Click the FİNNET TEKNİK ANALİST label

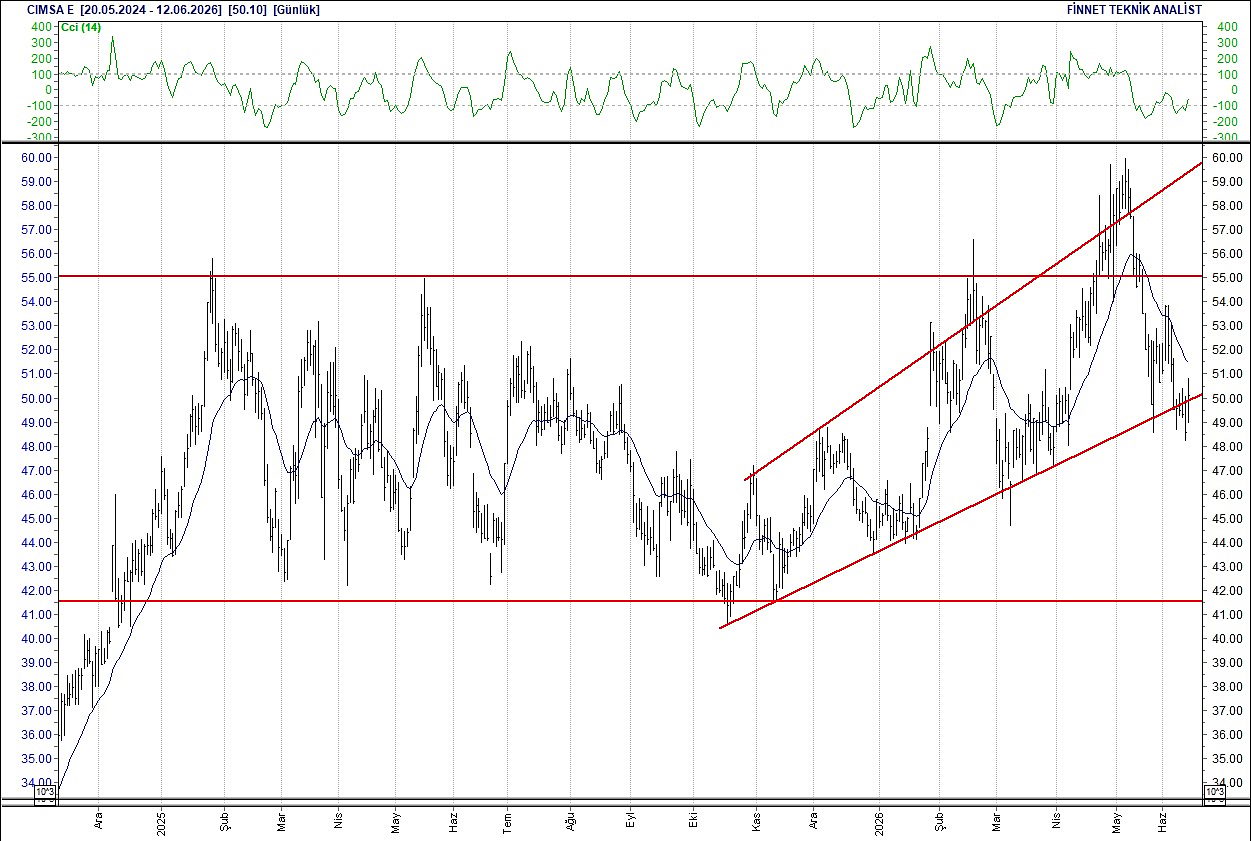tap(1135, 9)
